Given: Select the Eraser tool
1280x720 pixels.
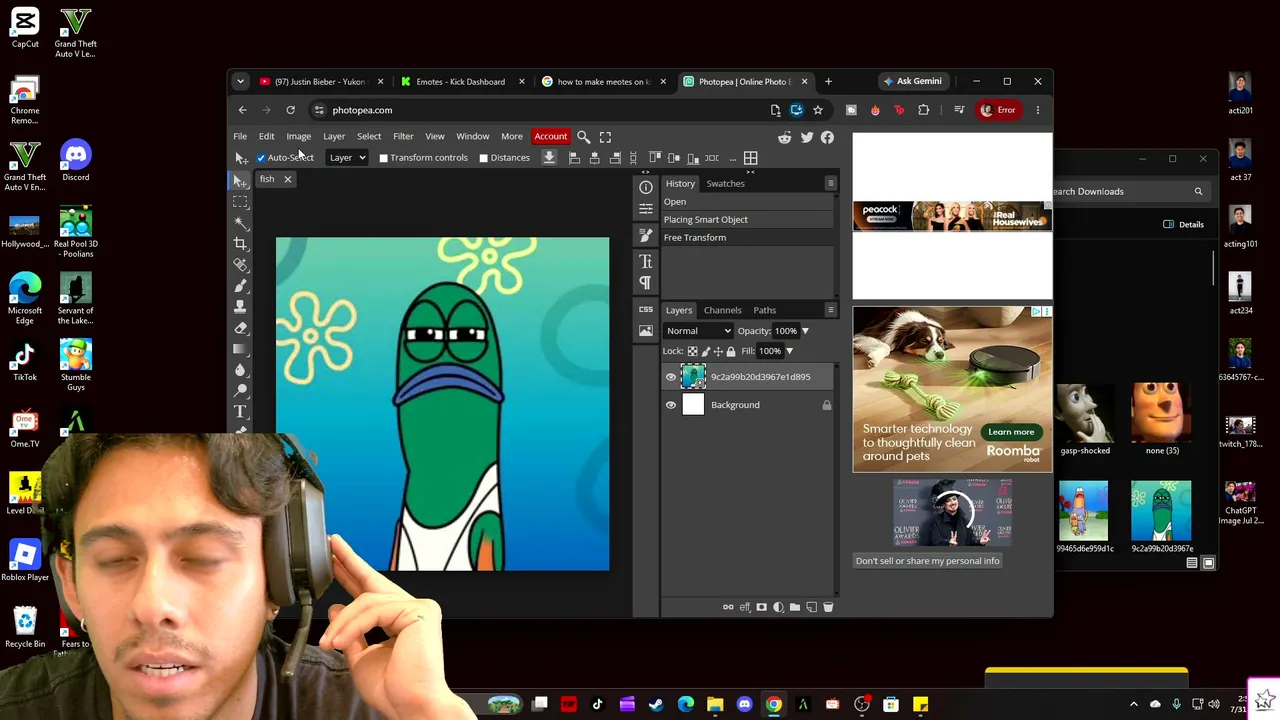Looking at the screenshot, I should (x=241, y=327).
